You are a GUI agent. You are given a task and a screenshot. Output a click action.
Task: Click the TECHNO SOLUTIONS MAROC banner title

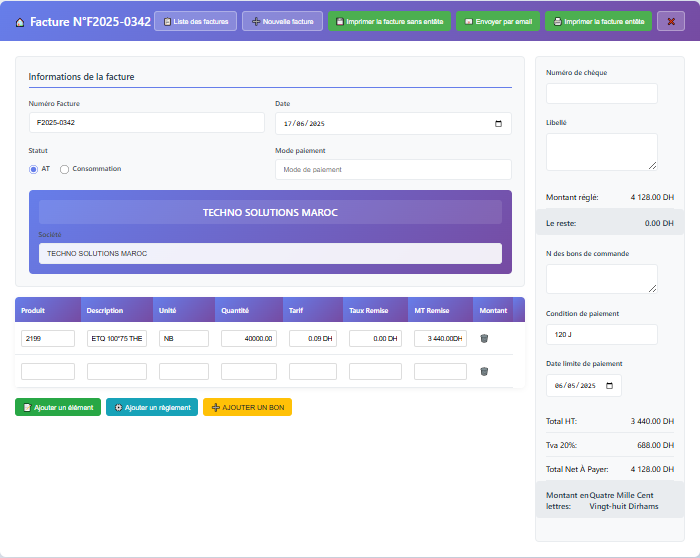(x=270, y=212)
